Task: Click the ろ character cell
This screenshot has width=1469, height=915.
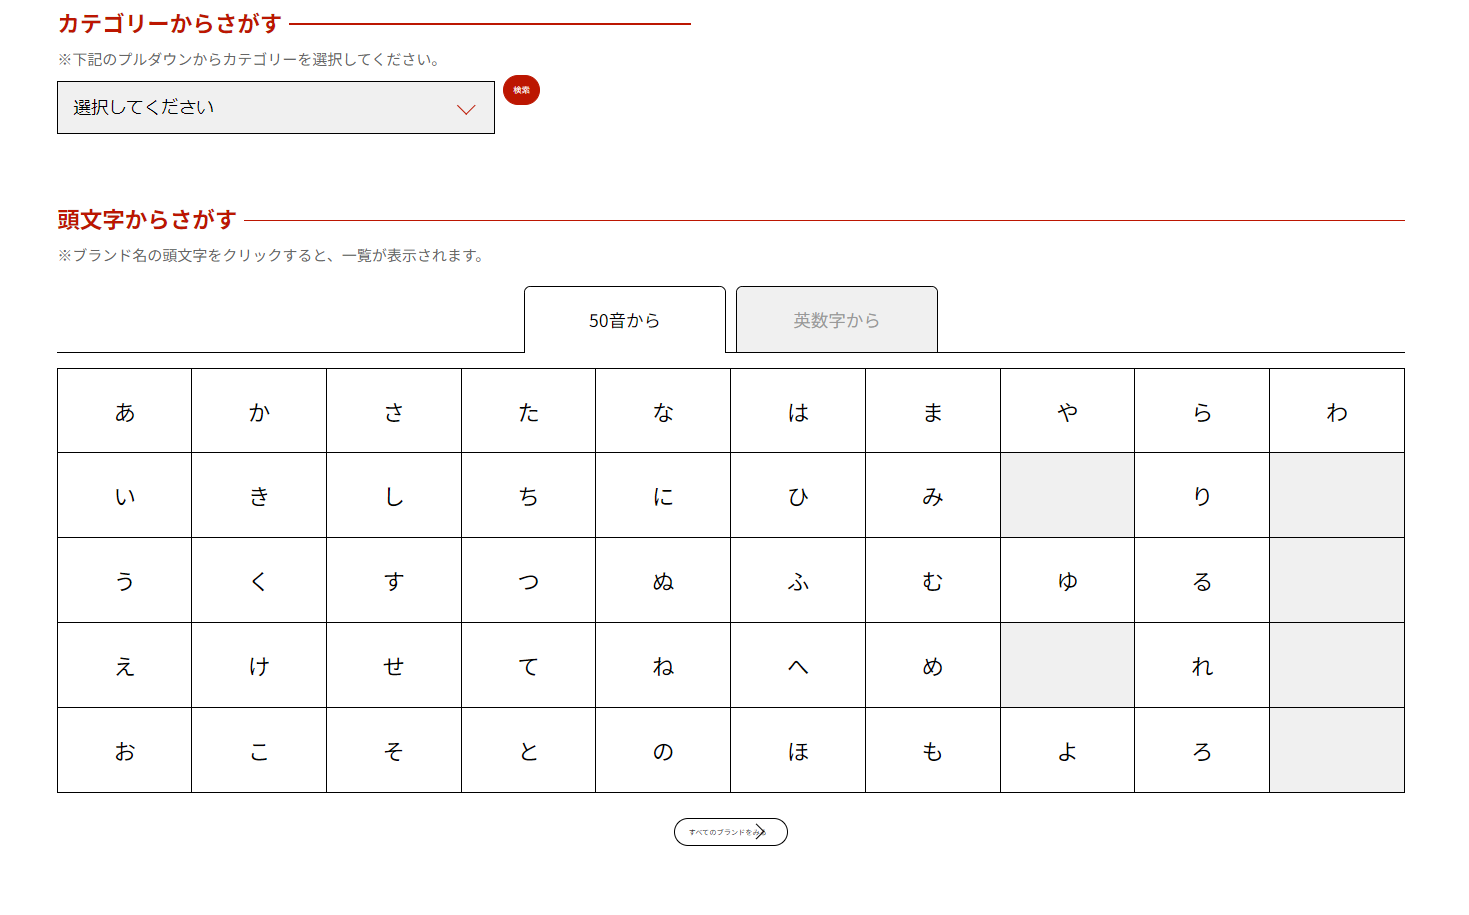Action: coord(1202,751)
